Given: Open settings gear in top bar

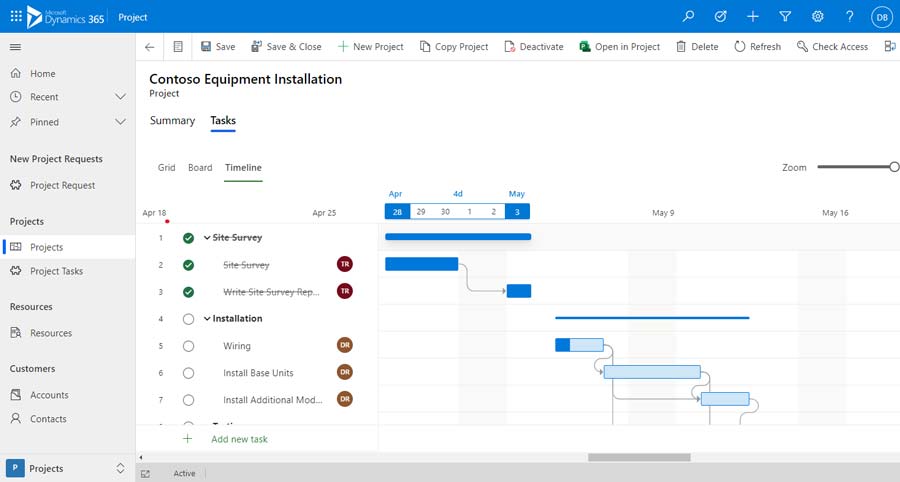Looking at the screenshot, I should click(x=817, y=17).
